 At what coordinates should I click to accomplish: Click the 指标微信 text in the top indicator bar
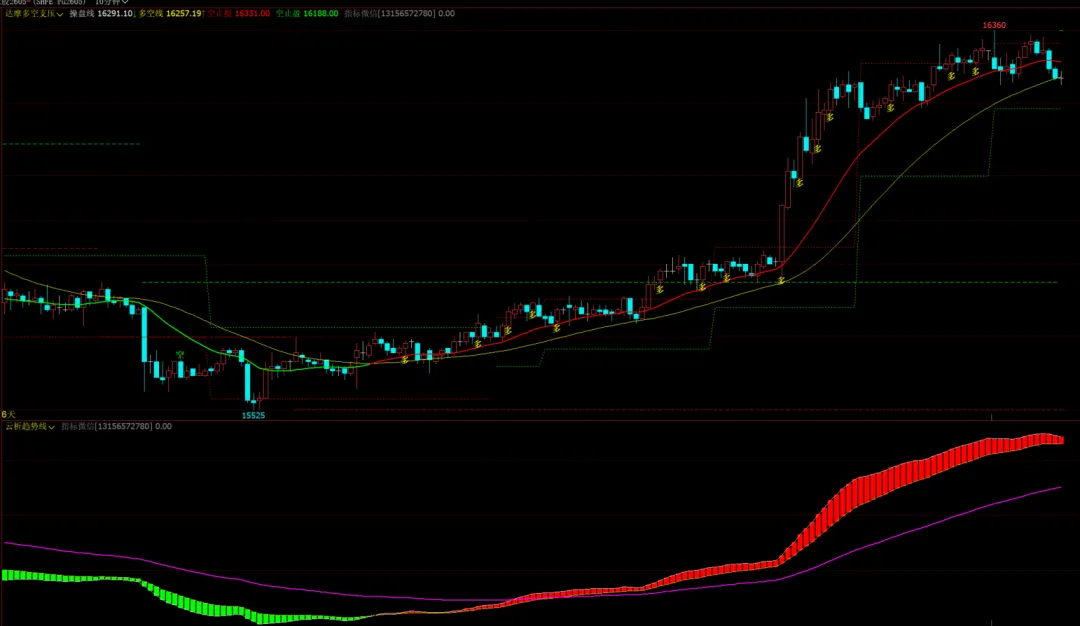(361, 14)
